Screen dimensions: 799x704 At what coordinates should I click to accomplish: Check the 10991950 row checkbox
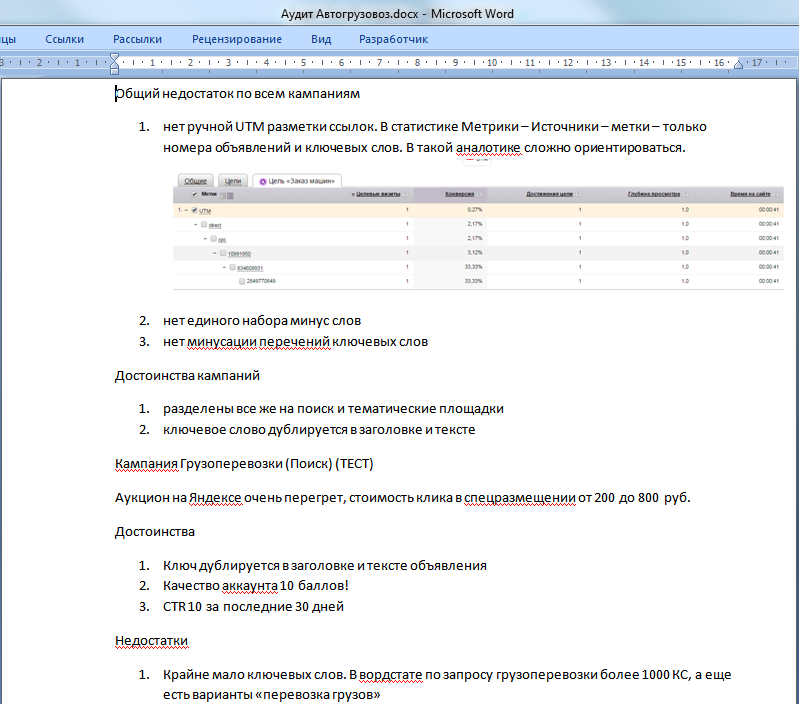click(223, 253)
